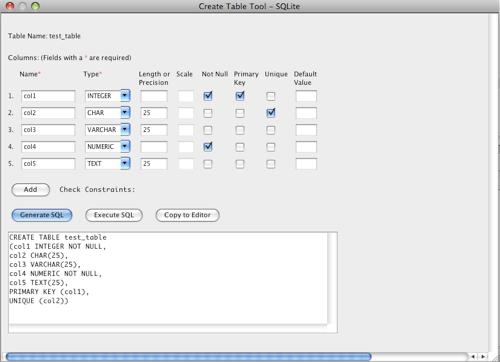Focus the col1 name field
This screenshot has height=362, width=500.
tap(48, 96)
